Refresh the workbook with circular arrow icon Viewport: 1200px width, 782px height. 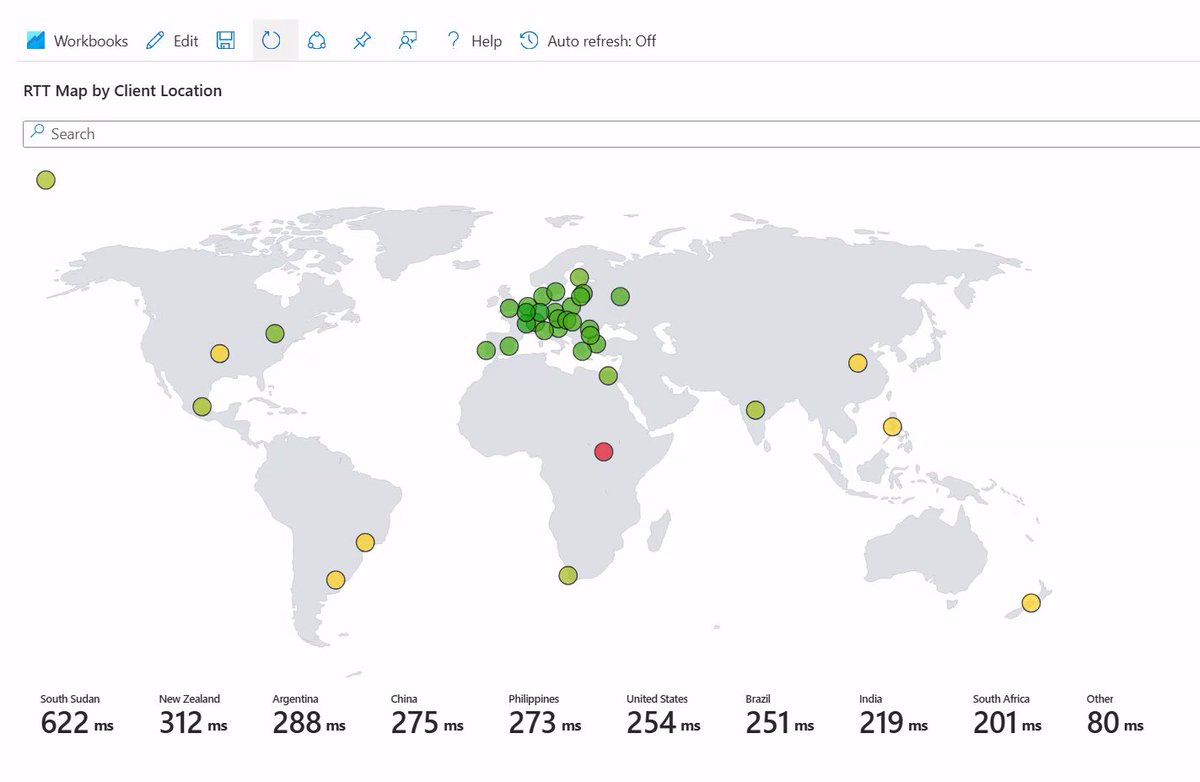(271, 41)
